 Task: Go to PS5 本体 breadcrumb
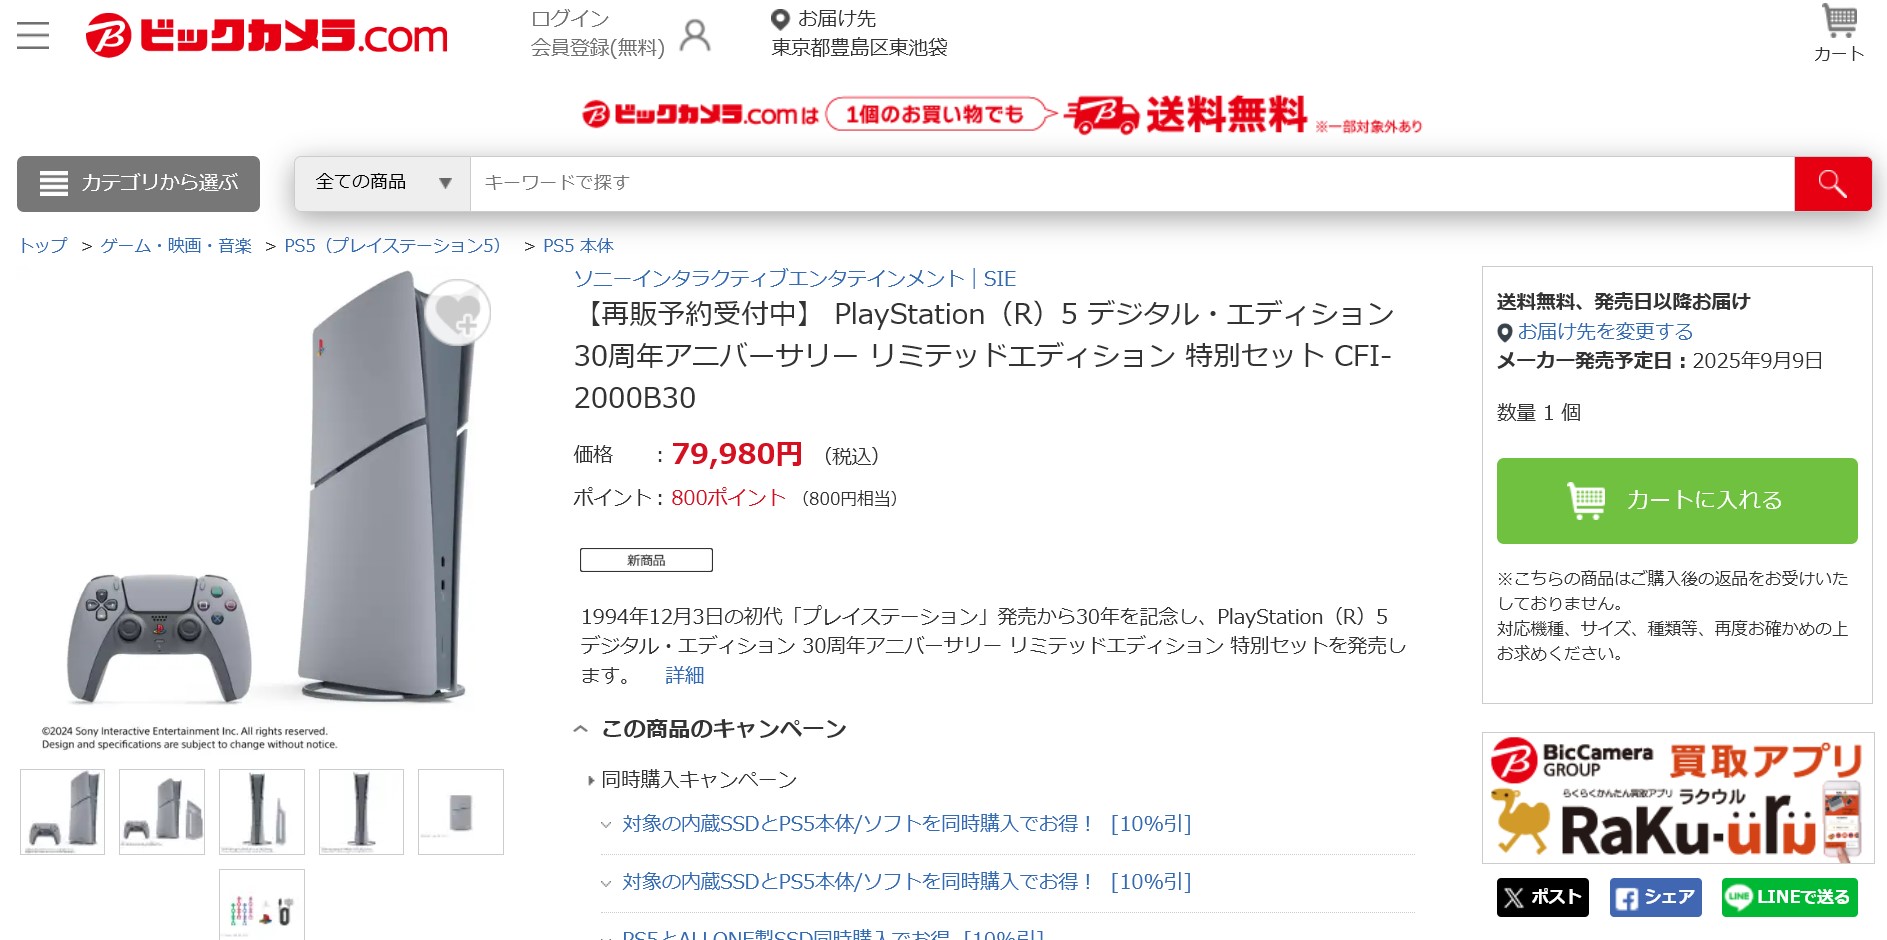[579, 246]
